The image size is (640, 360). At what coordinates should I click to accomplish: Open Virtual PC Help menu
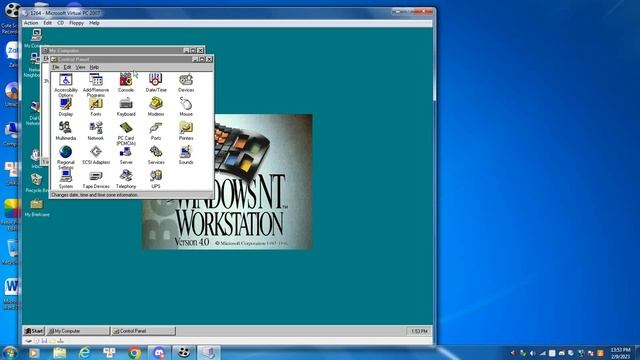tap(94, 23)
